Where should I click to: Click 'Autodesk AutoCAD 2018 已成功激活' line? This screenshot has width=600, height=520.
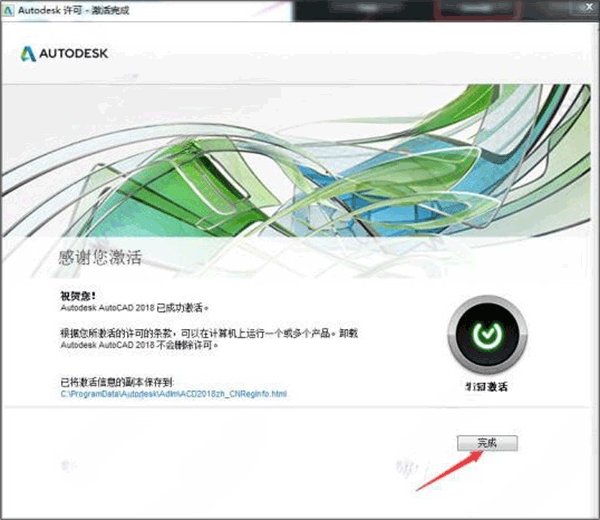[135, 308]
